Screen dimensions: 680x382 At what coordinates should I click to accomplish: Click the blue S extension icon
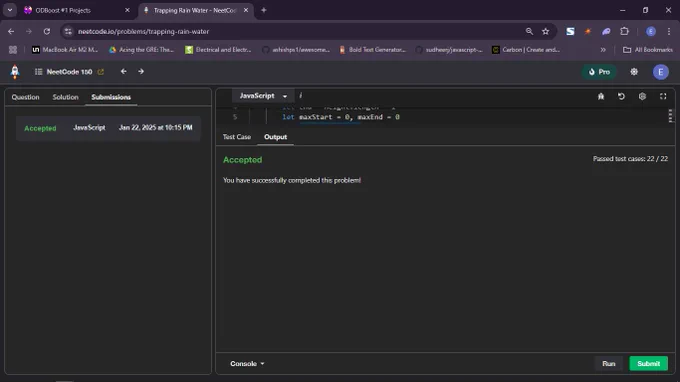(x=570, y=31)
